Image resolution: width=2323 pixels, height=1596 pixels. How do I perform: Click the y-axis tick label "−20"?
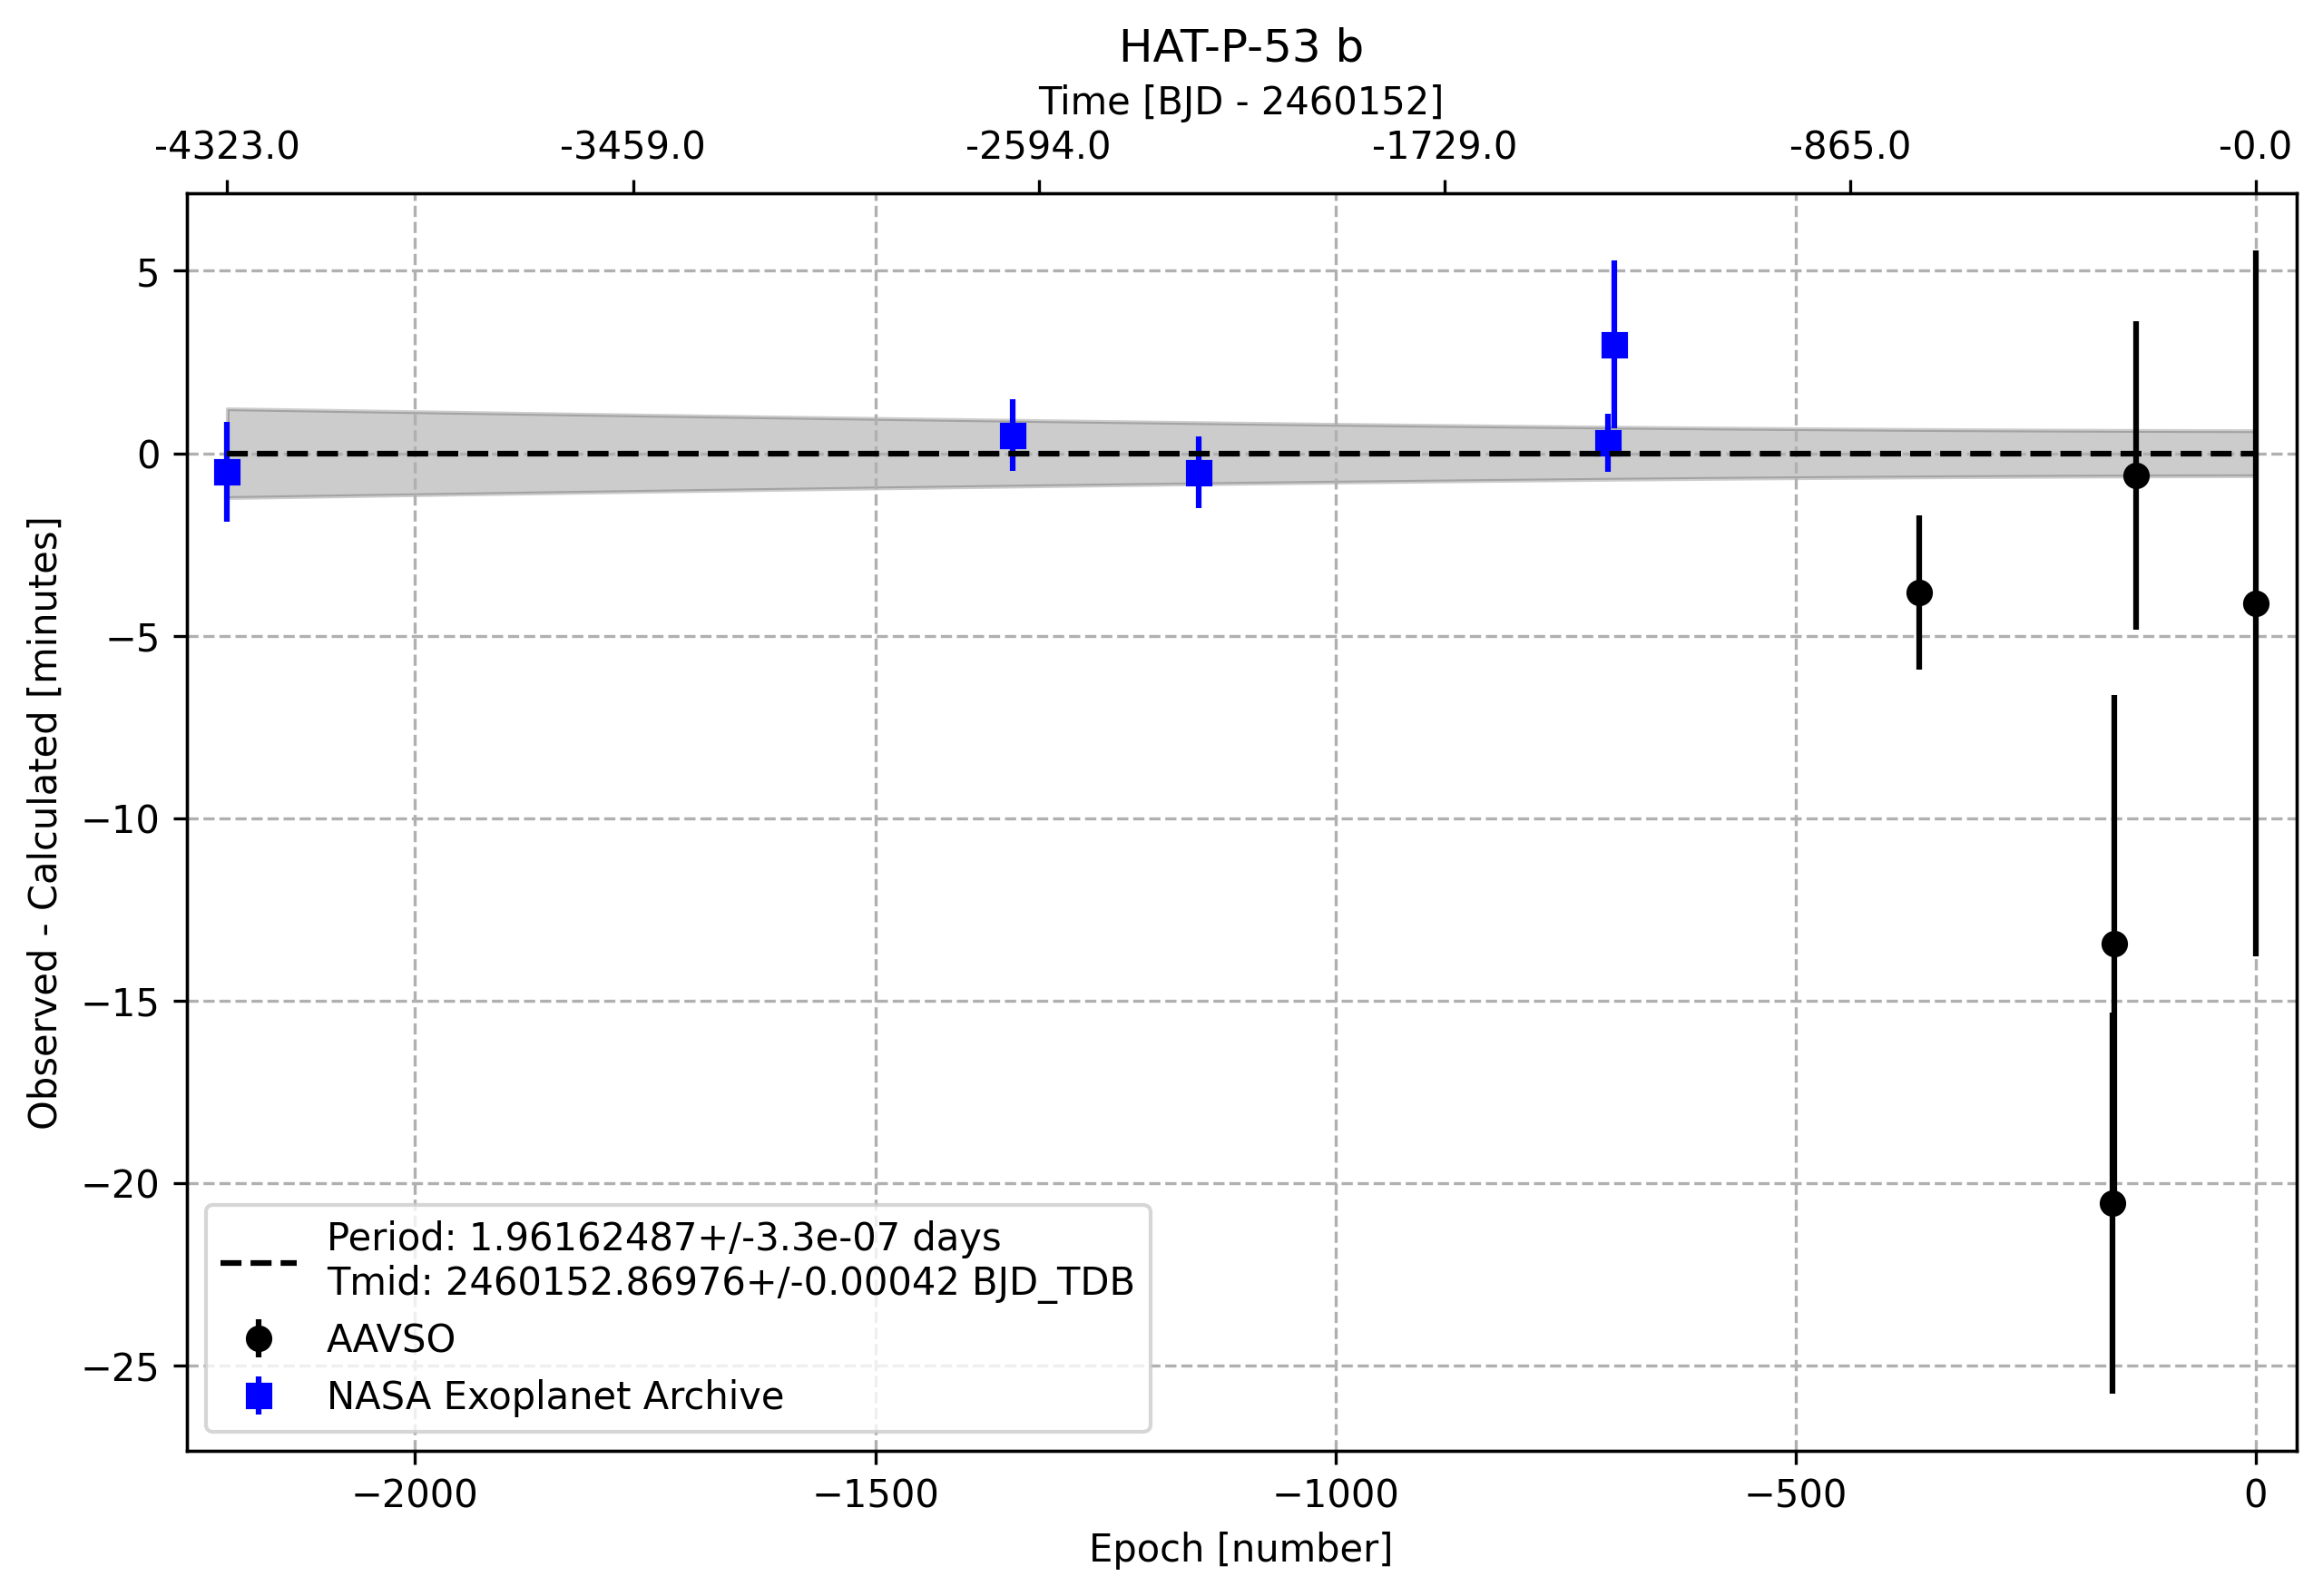coord(121,1185)
